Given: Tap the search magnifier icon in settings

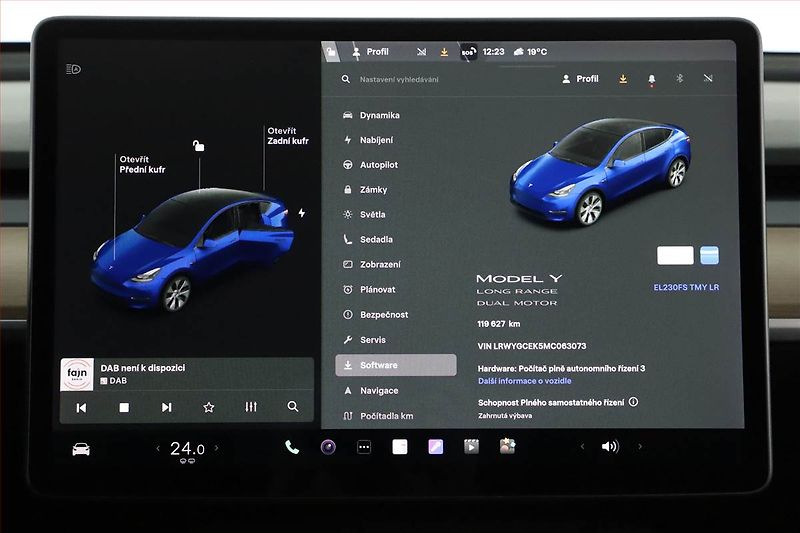Looking at the screenshot, I should 346,80.
